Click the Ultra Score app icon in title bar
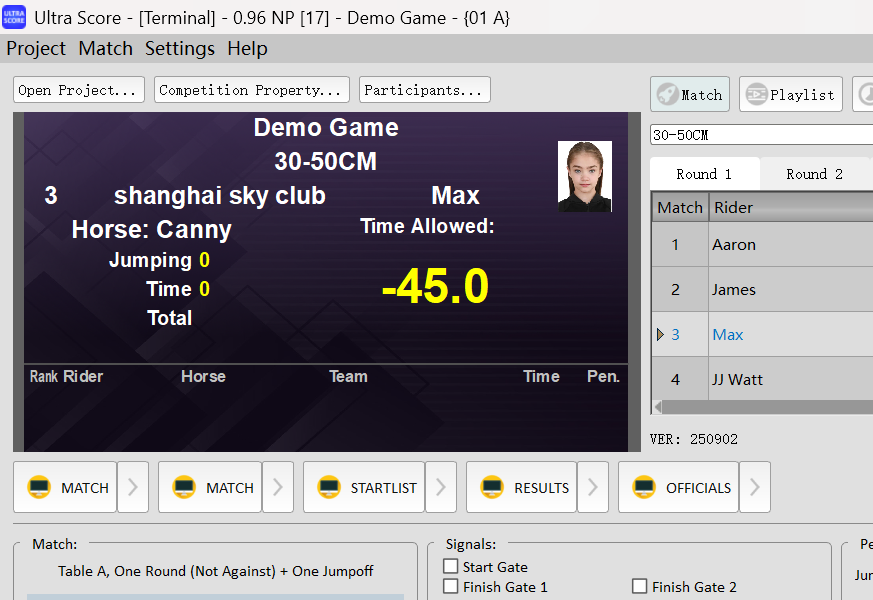This screenshot has width=873, height=600. coord(14,17)
